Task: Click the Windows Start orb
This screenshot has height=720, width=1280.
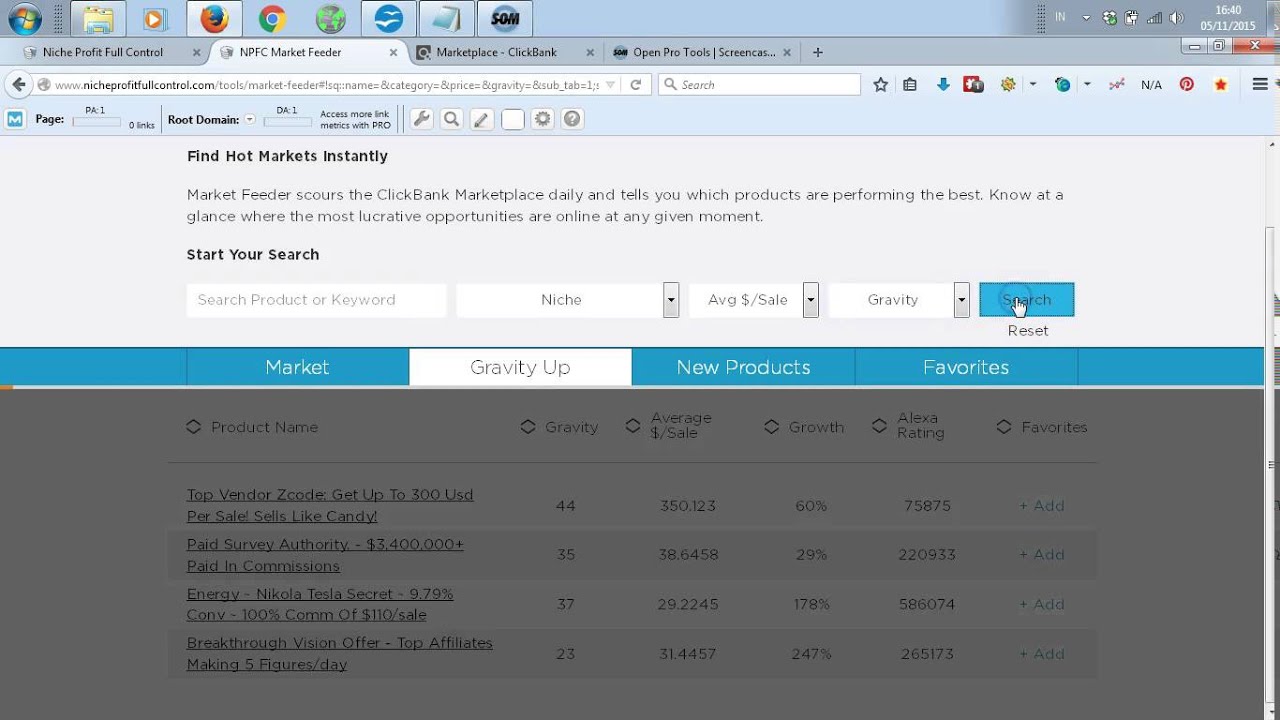Action: pos(25,19)
